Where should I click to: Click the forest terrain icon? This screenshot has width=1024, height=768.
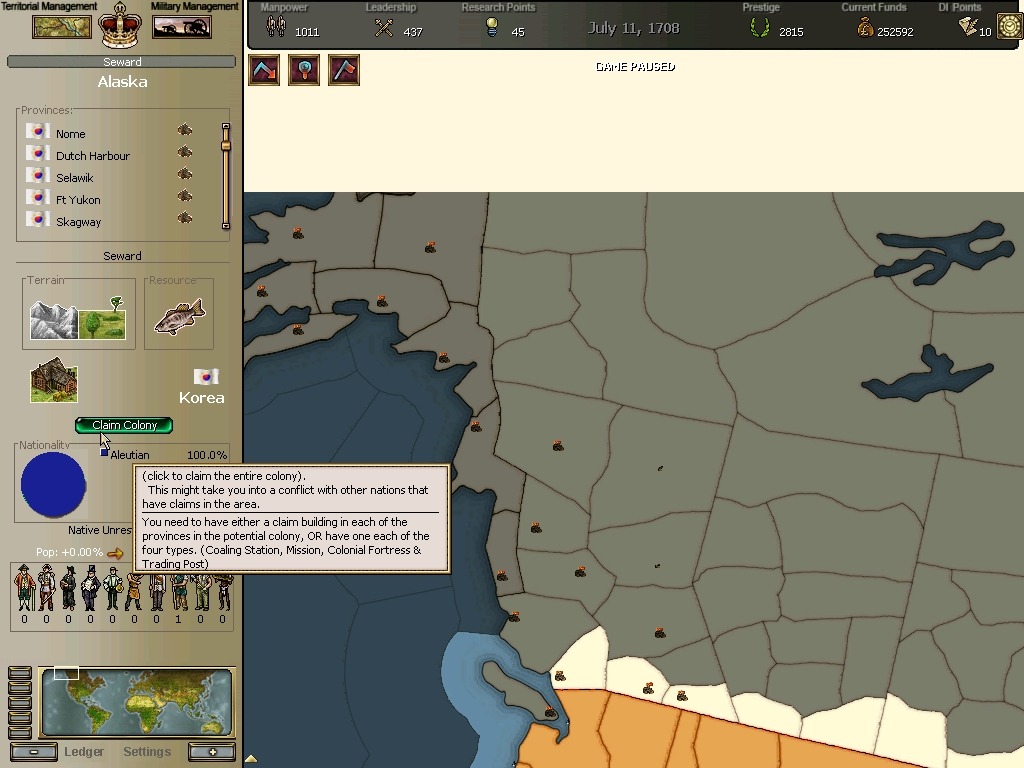pos(103,318)
